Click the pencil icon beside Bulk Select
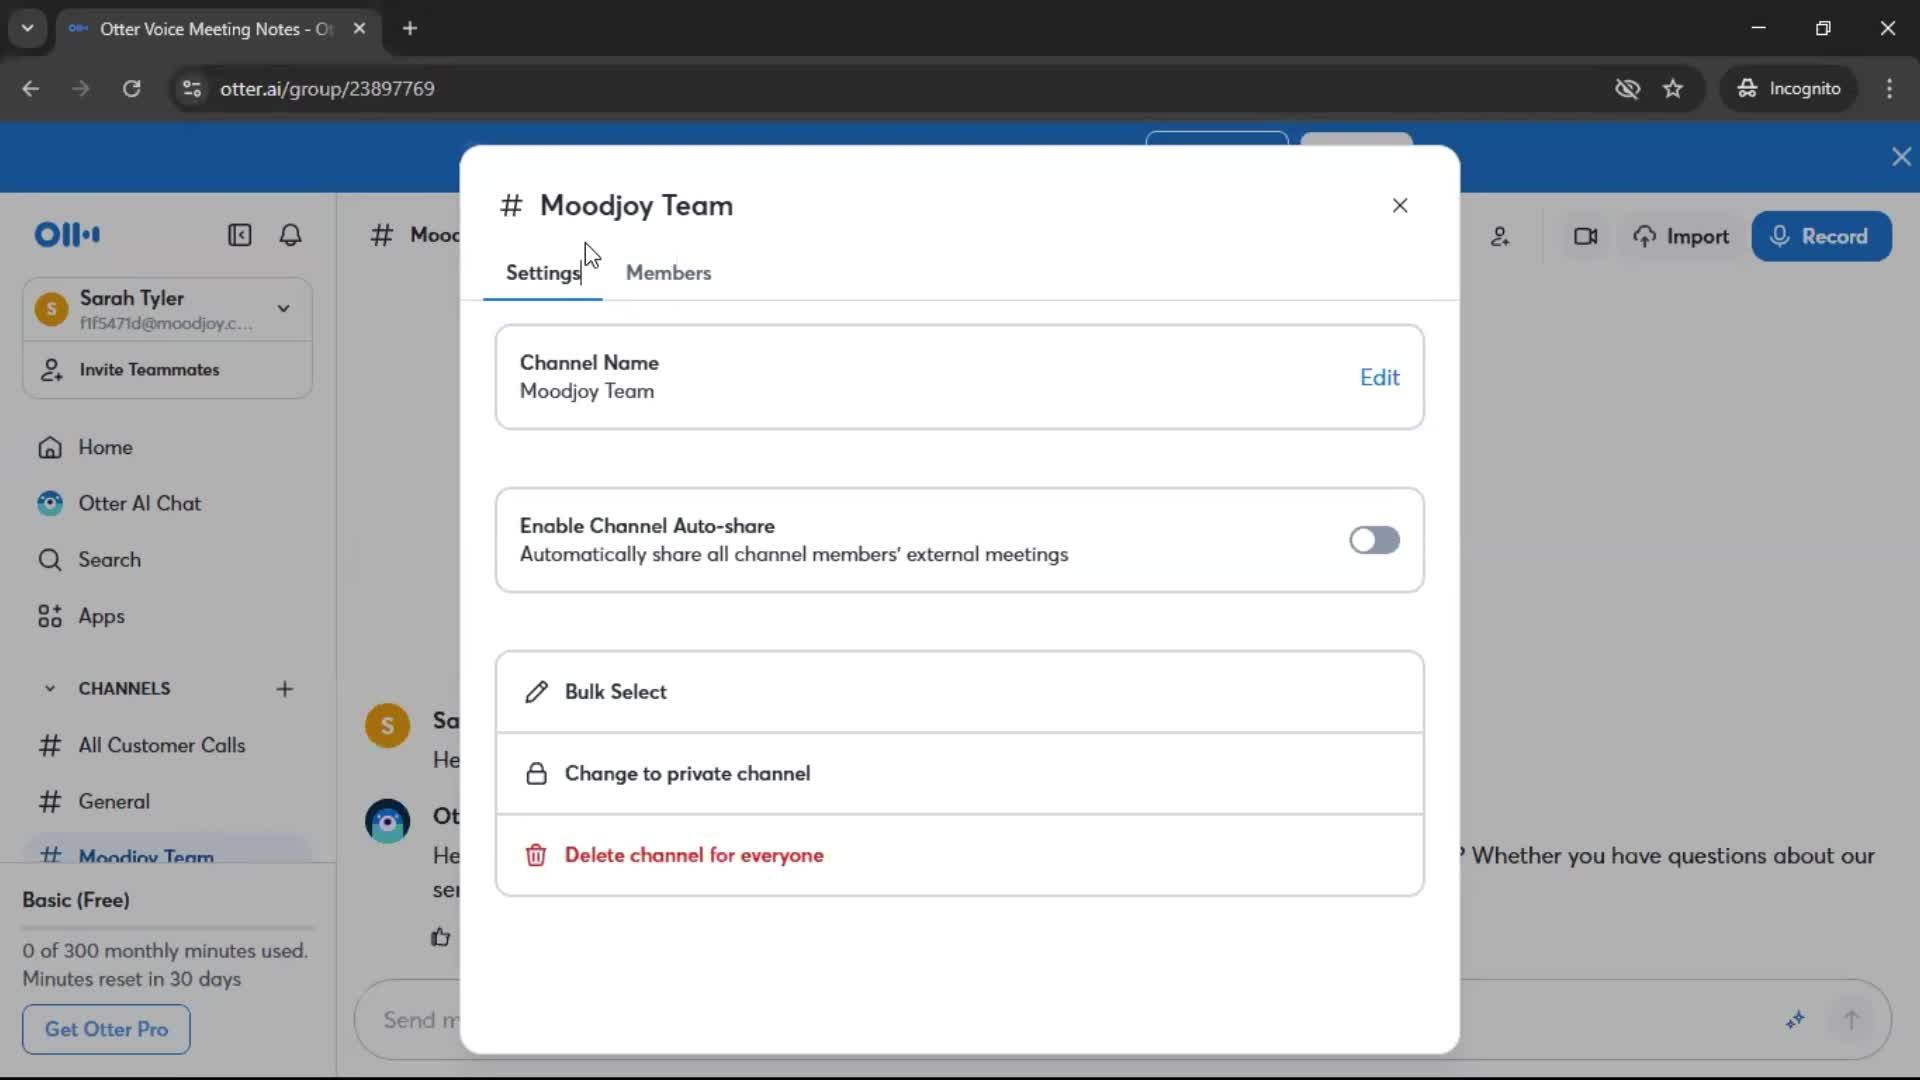This screenshot has height=1080, width=1920. coord(536,692)
